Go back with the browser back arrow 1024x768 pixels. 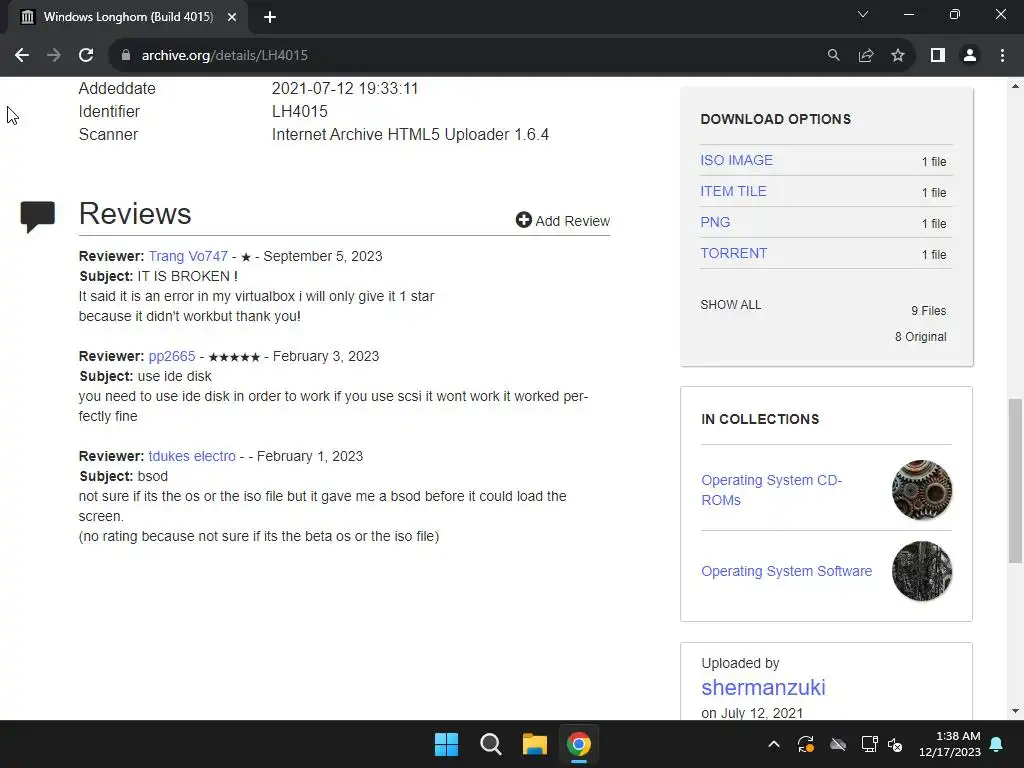[x=22, y=56]
